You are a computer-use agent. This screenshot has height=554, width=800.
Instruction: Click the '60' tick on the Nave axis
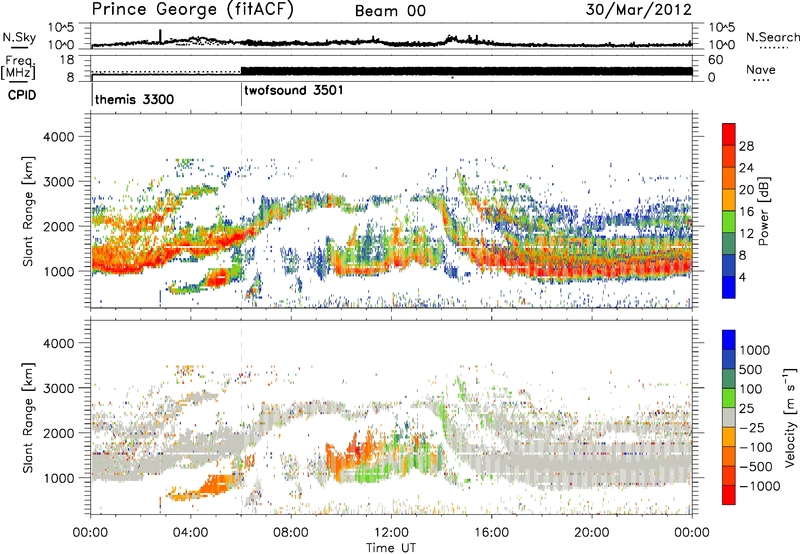[x=716, y=60]
